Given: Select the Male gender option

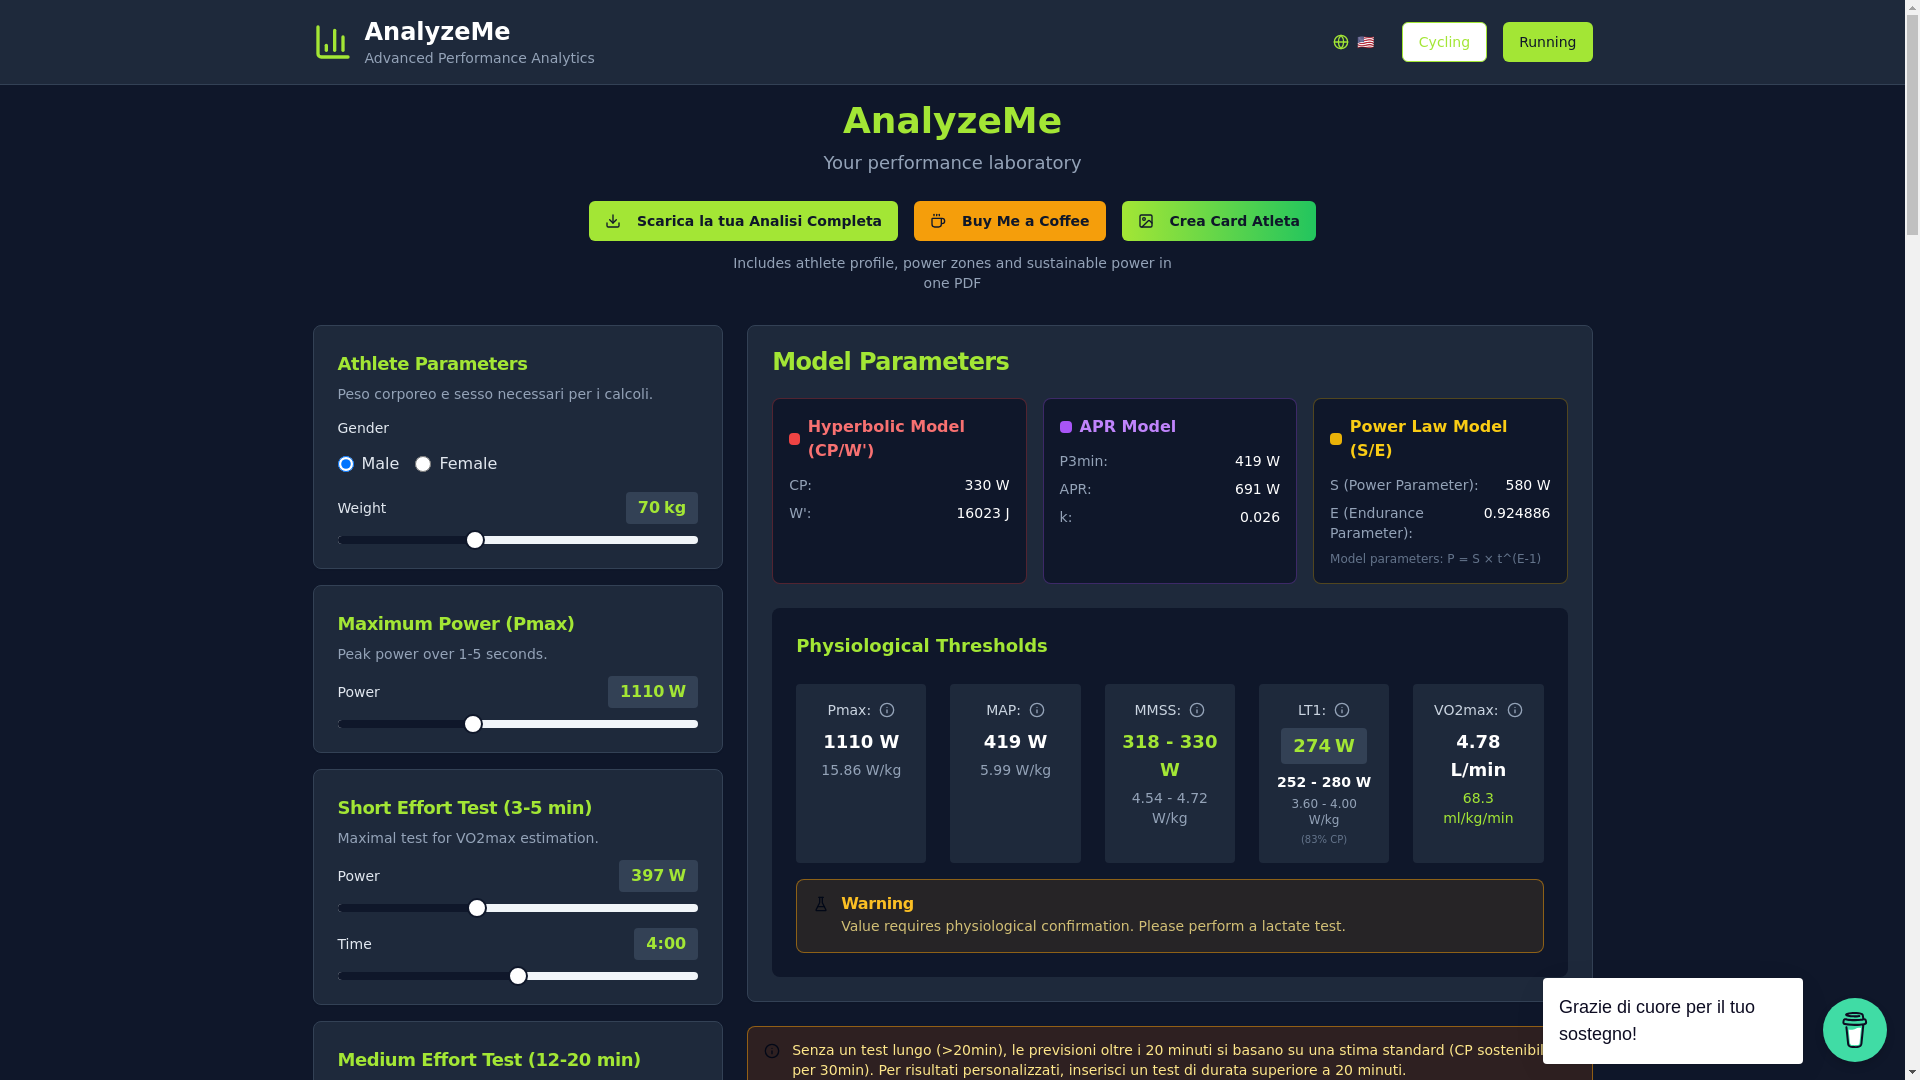Looking at the screenshot, I should (346, 464).
